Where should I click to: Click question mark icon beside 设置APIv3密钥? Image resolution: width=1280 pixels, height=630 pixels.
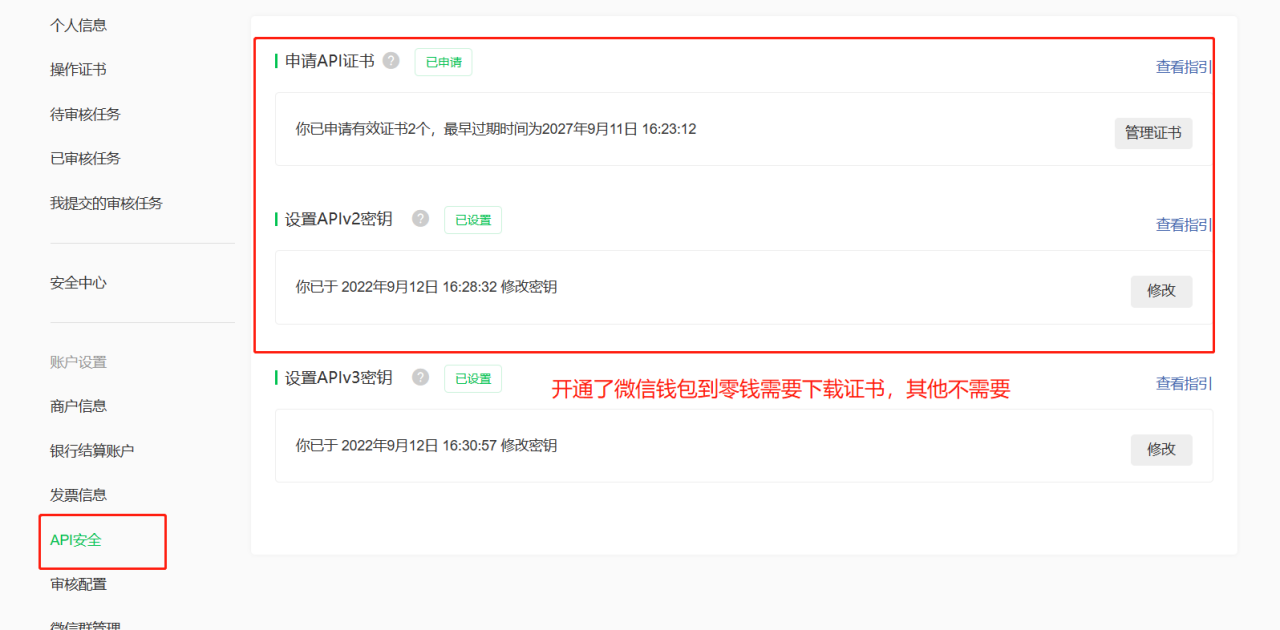tap(421, 377)
